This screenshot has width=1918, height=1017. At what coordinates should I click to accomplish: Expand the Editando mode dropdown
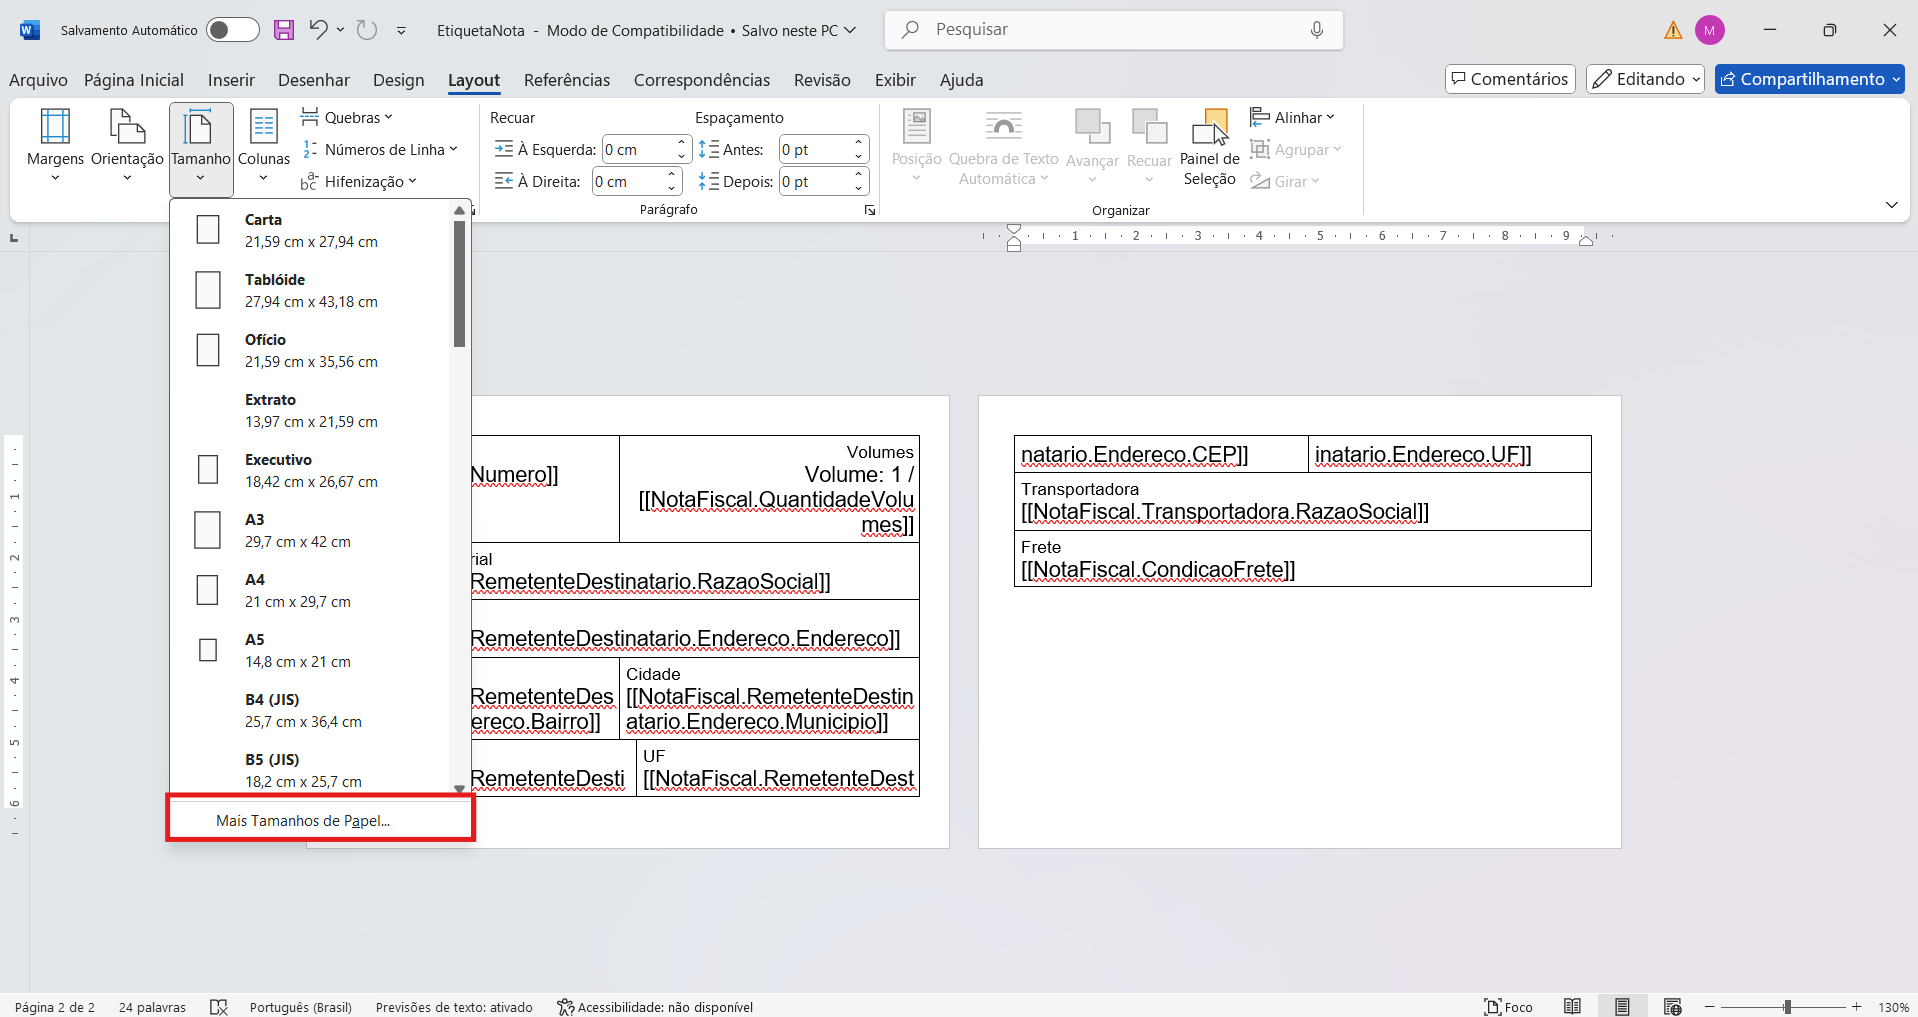pos(1645,79)
